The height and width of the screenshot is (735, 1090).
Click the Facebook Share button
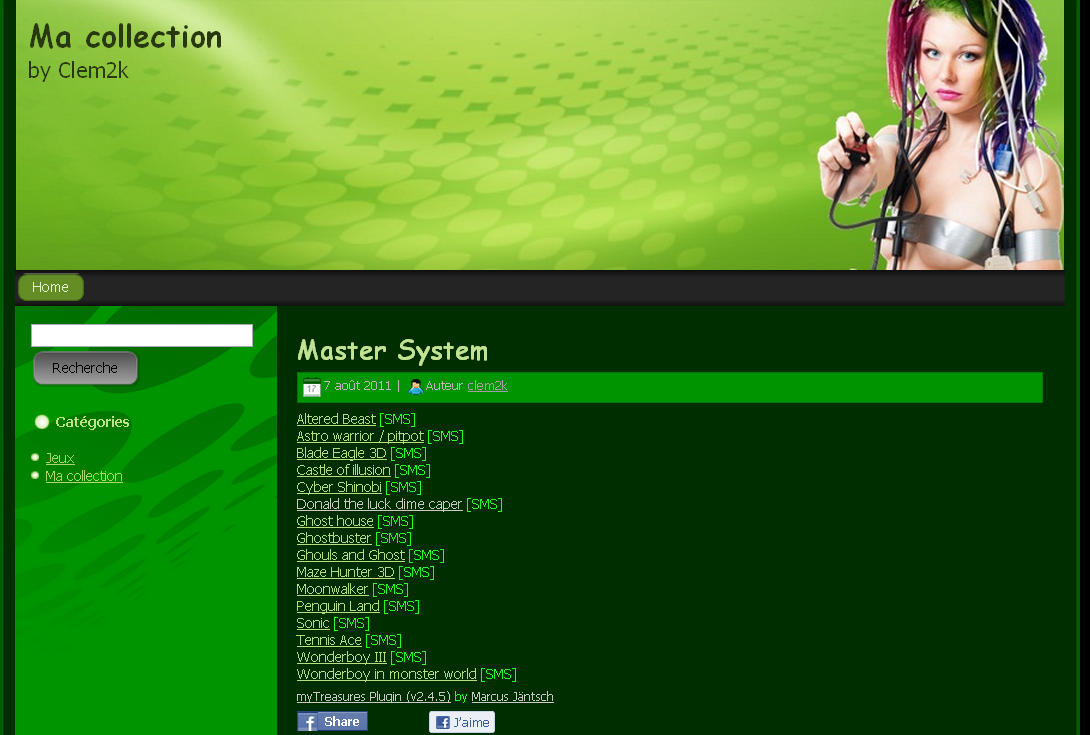coord(332,722)
